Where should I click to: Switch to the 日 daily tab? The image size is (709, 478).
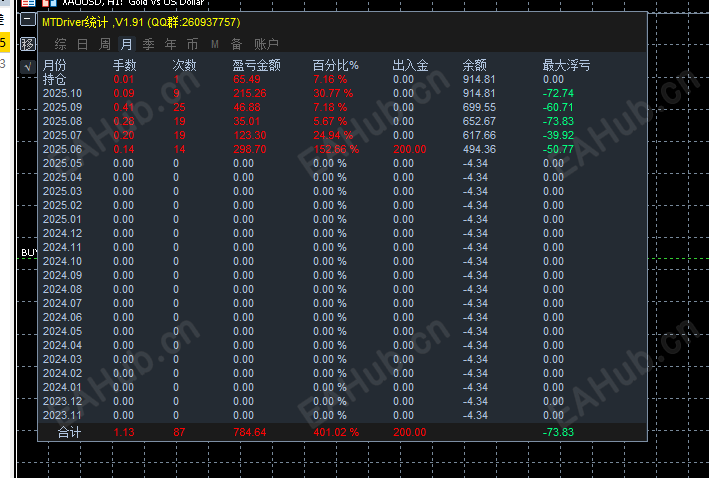(x=82, y=44)
